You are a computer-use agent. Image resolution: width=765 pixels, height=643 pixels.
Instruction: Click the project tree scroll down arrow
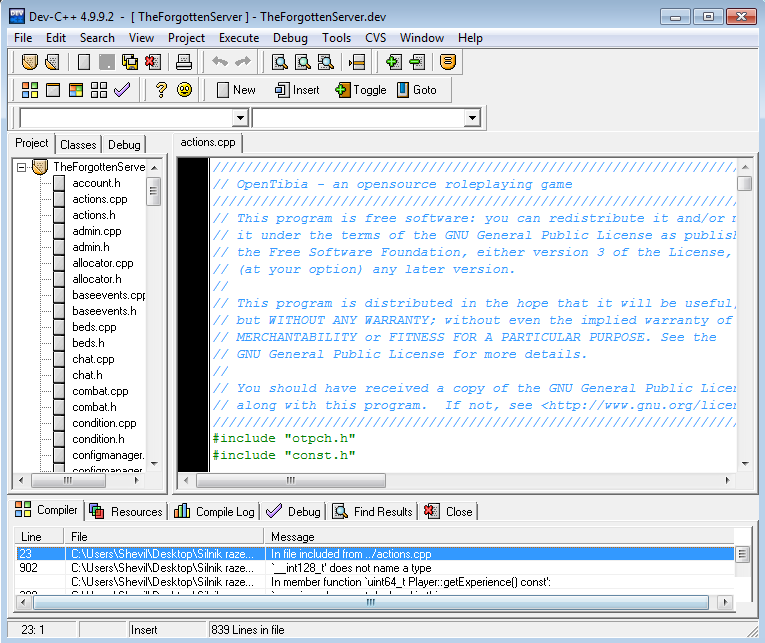coord(154,463)
